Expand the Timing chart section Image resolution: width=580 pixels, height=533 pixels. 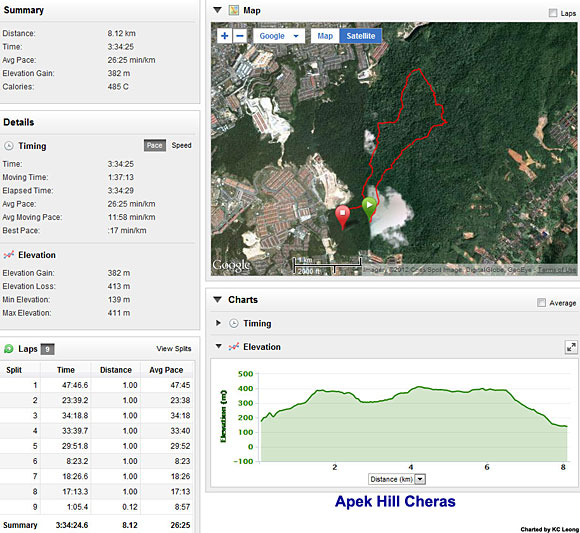click(x=218, y=323)
